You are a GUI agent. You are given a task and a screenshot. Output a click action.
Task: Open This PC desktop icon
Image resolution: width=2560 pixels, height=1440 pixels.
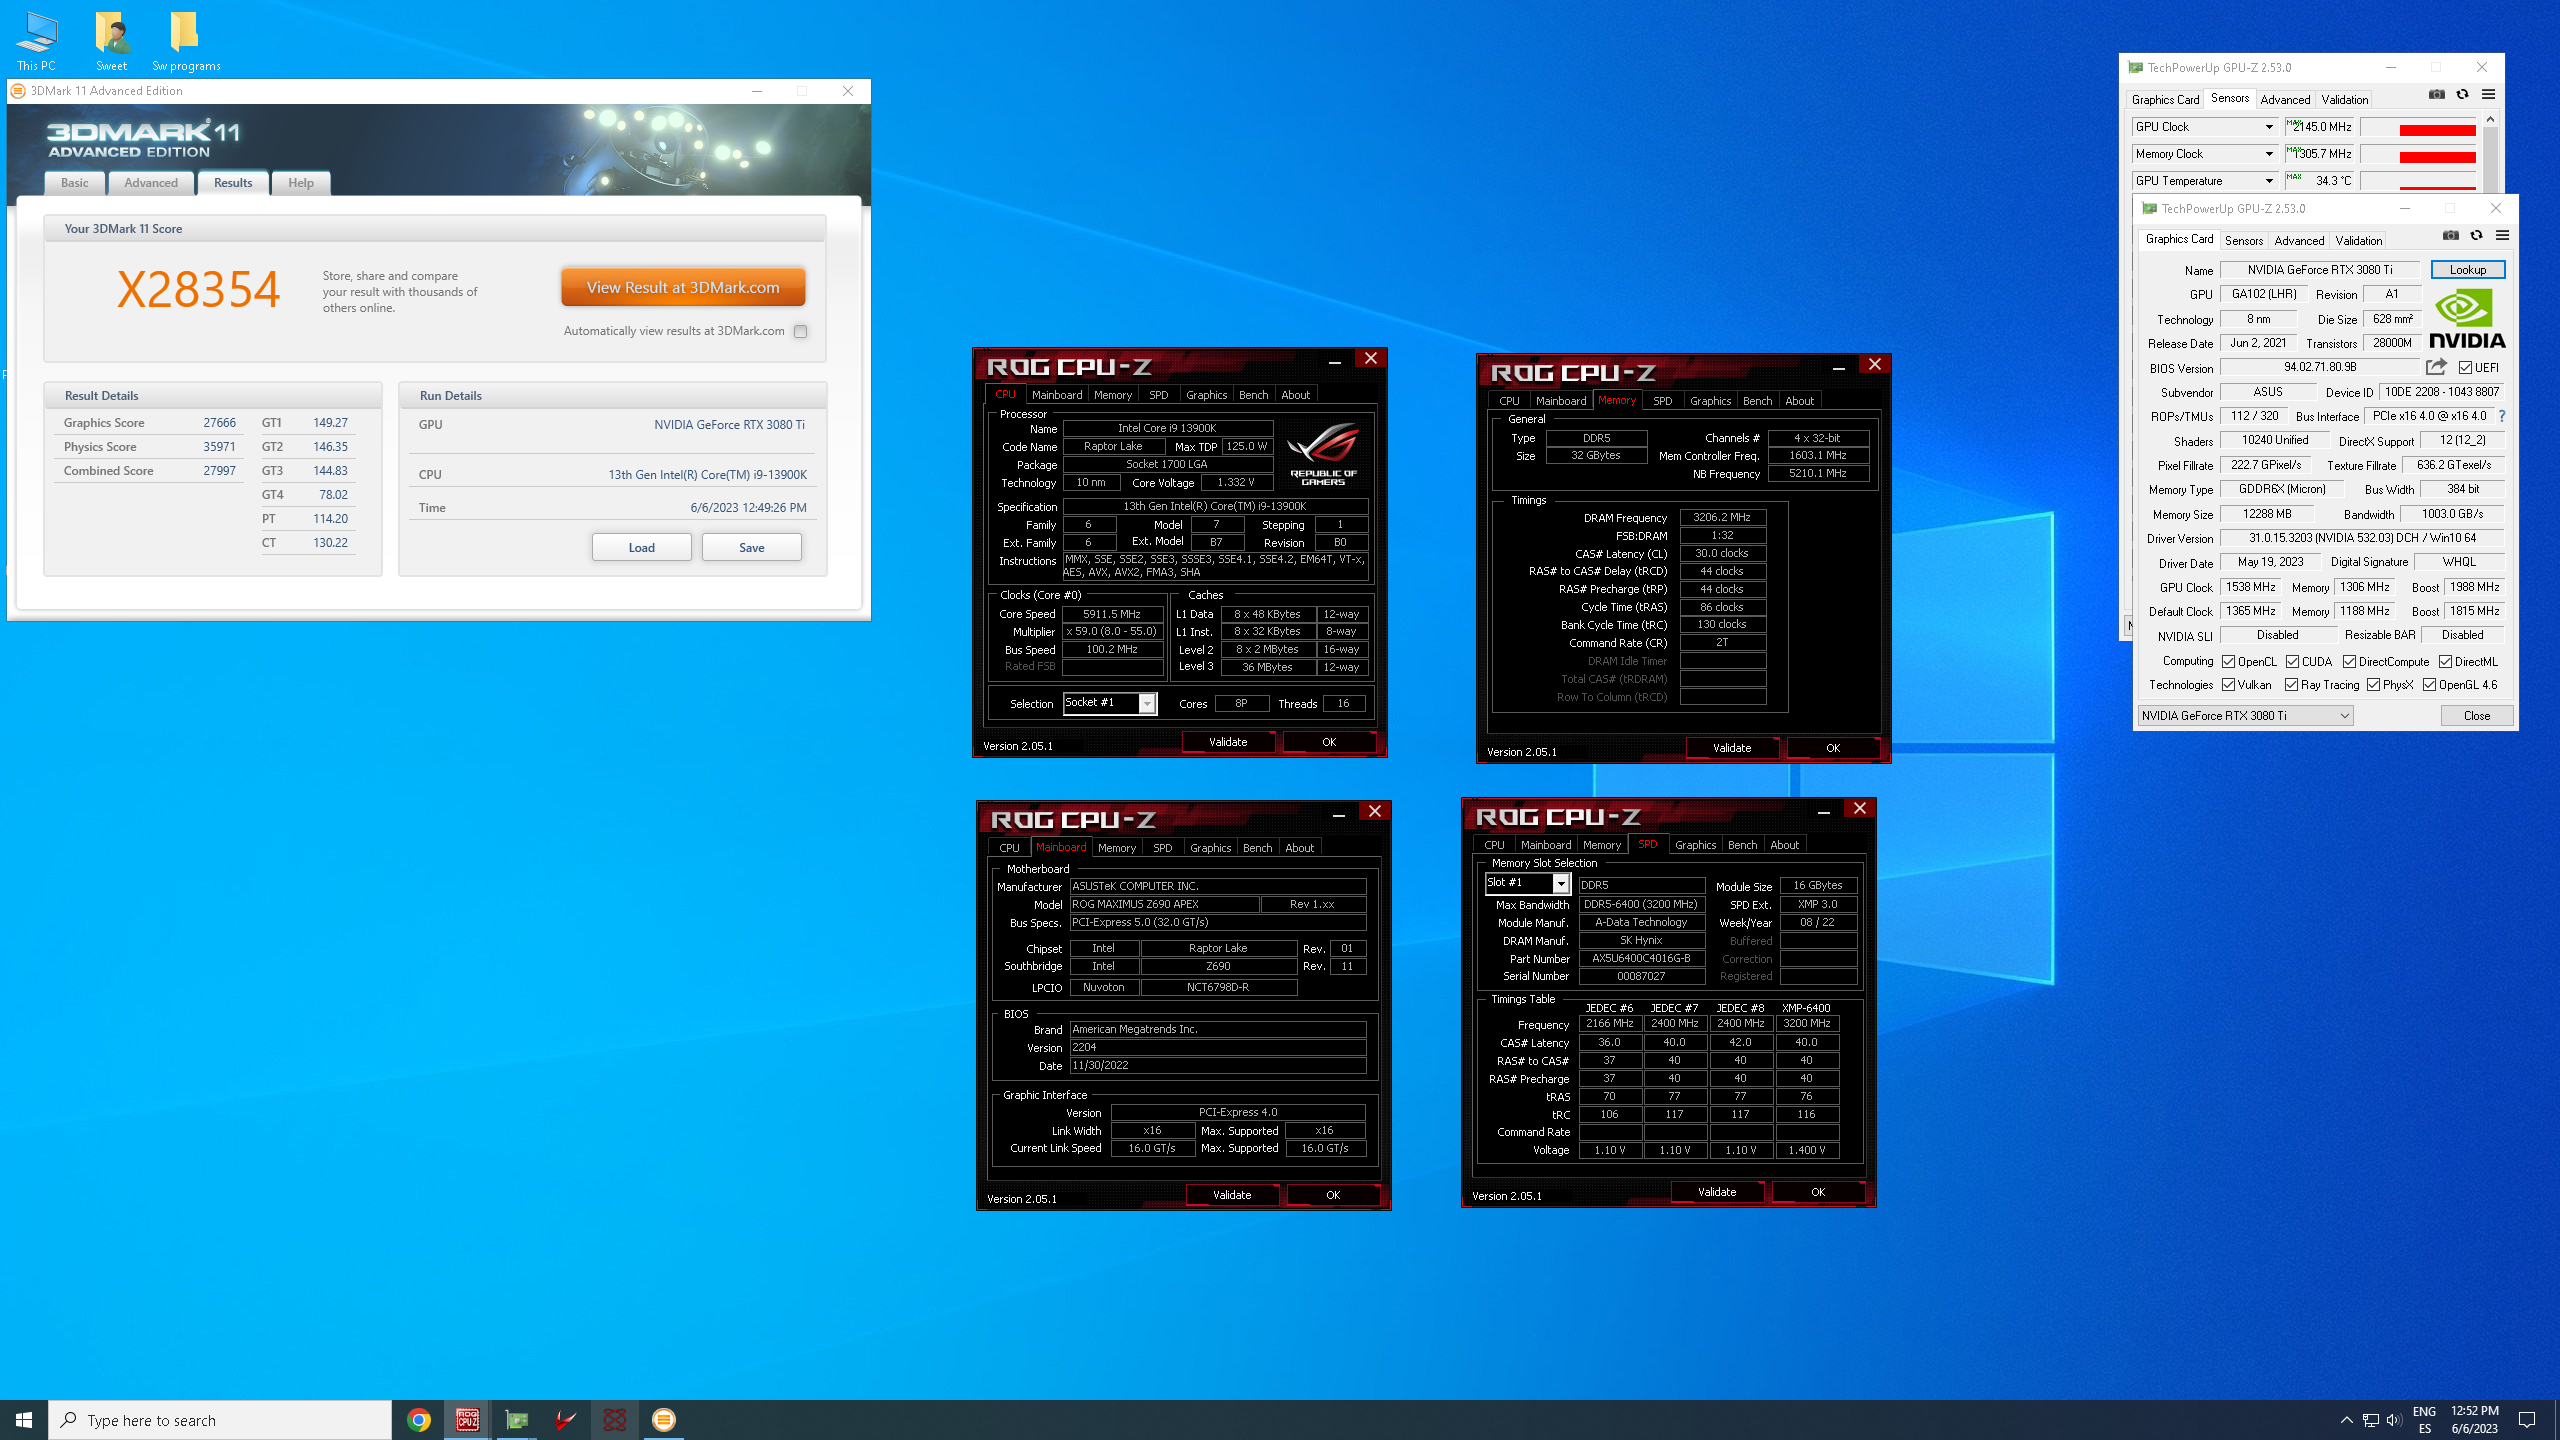pos(36,40)
